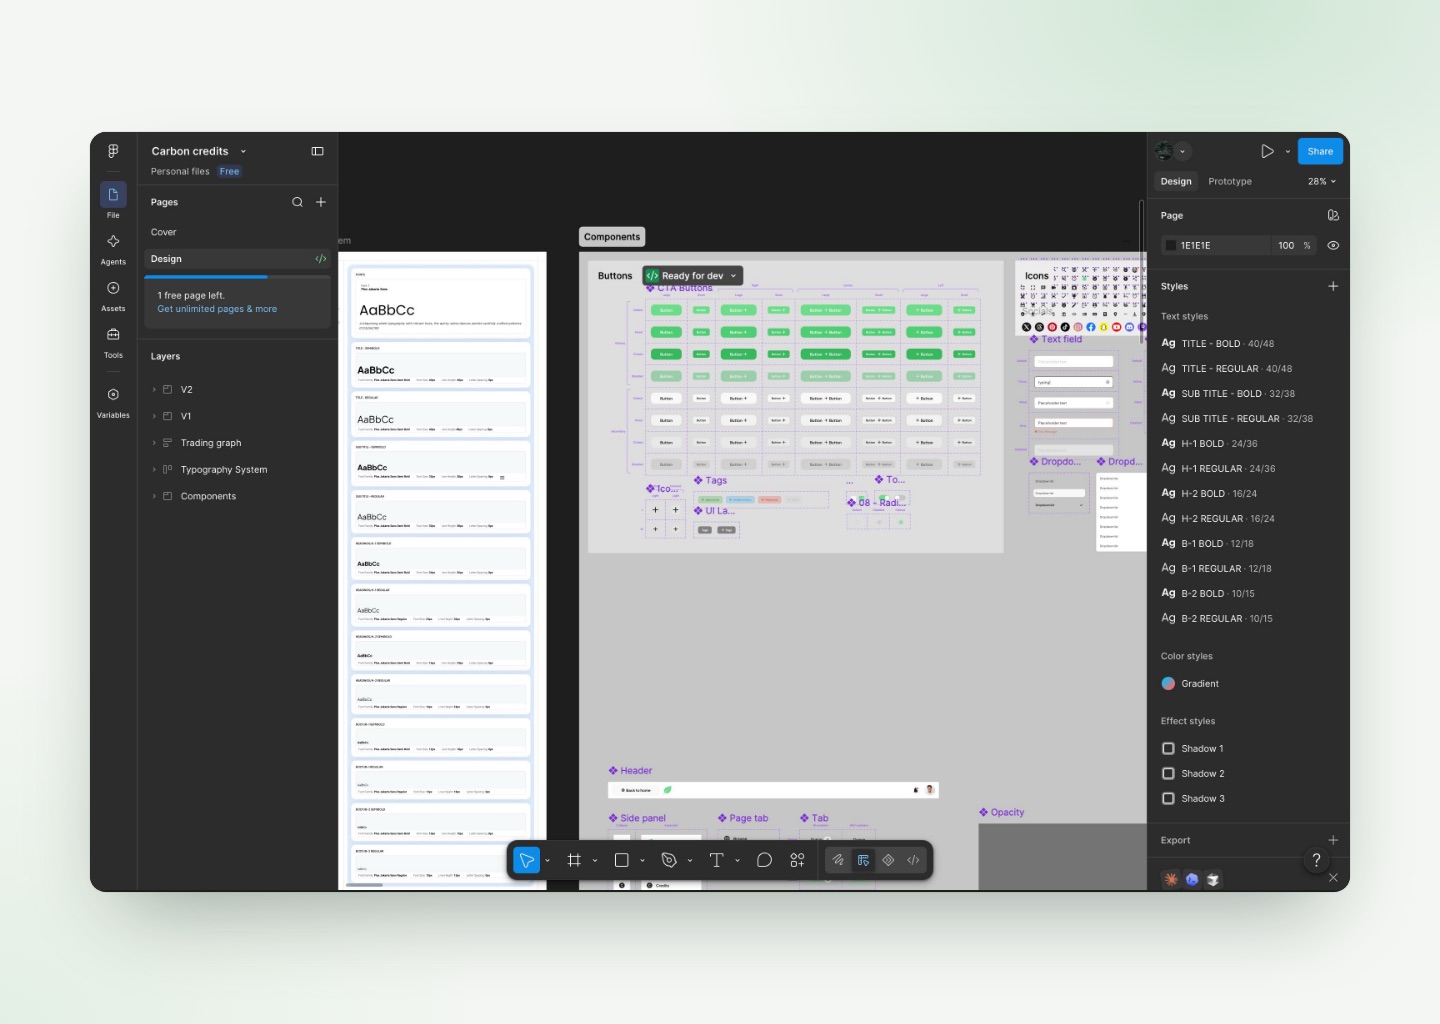Screen dimensions: 1440x1024
Task: Open the diamond-shaped mode icon in toolbar
Action: coord(888,860)
